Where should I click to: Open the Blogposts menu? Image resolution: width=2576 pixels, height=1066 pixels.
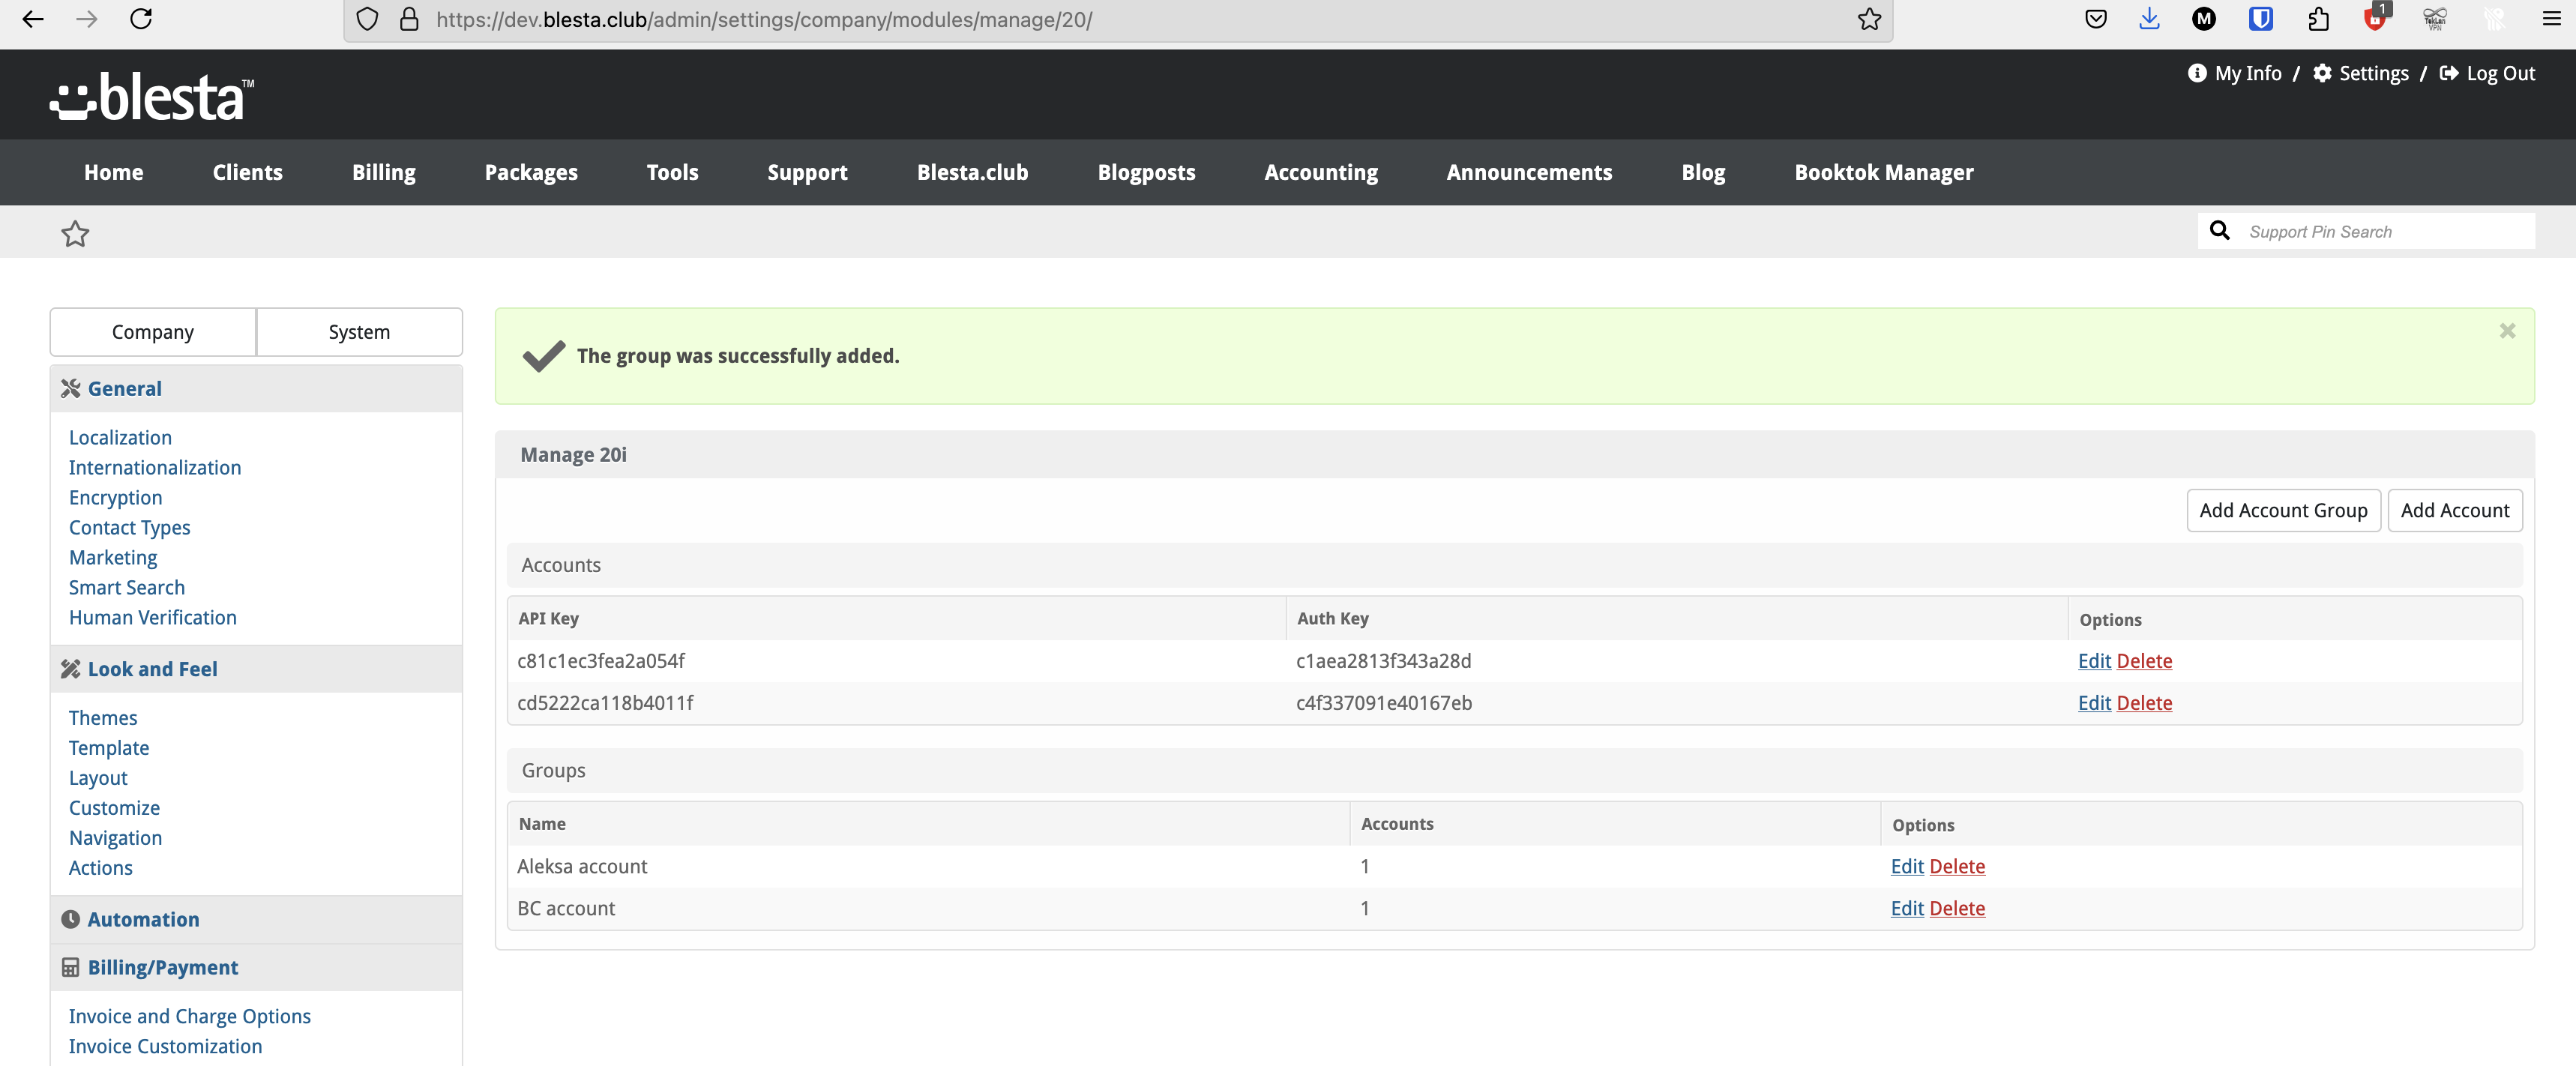point(1146,172)
